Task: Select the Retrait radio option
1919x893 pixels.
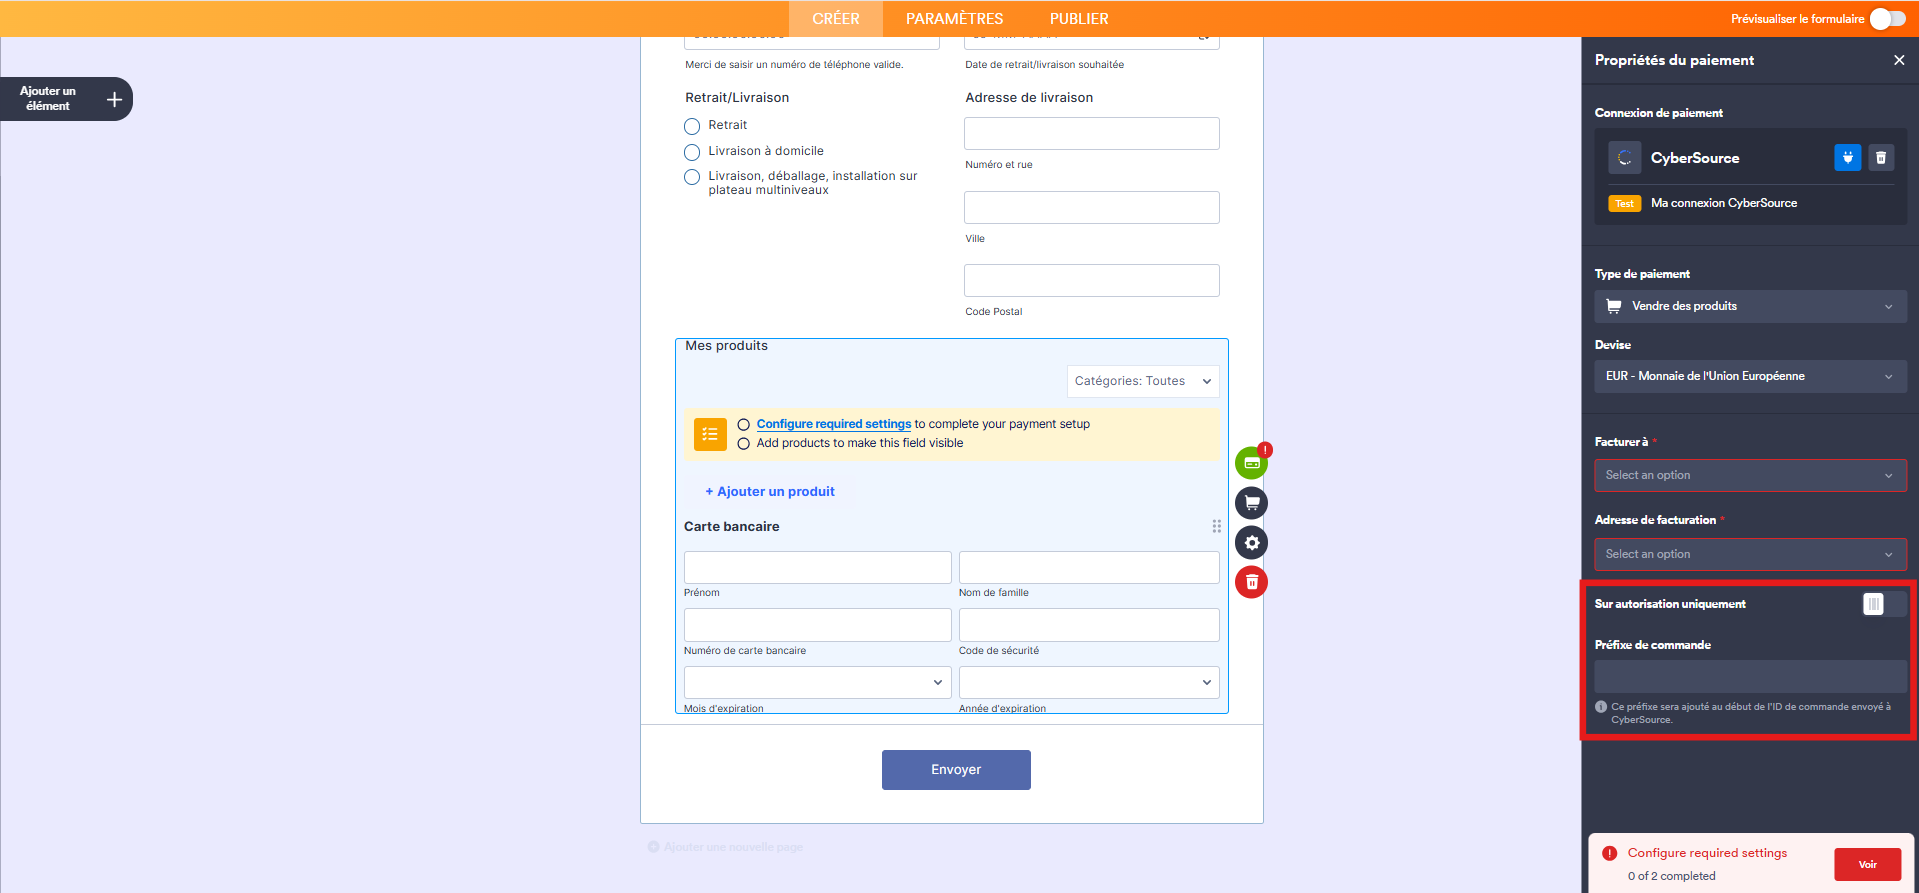Action: (x=692, y=126)
